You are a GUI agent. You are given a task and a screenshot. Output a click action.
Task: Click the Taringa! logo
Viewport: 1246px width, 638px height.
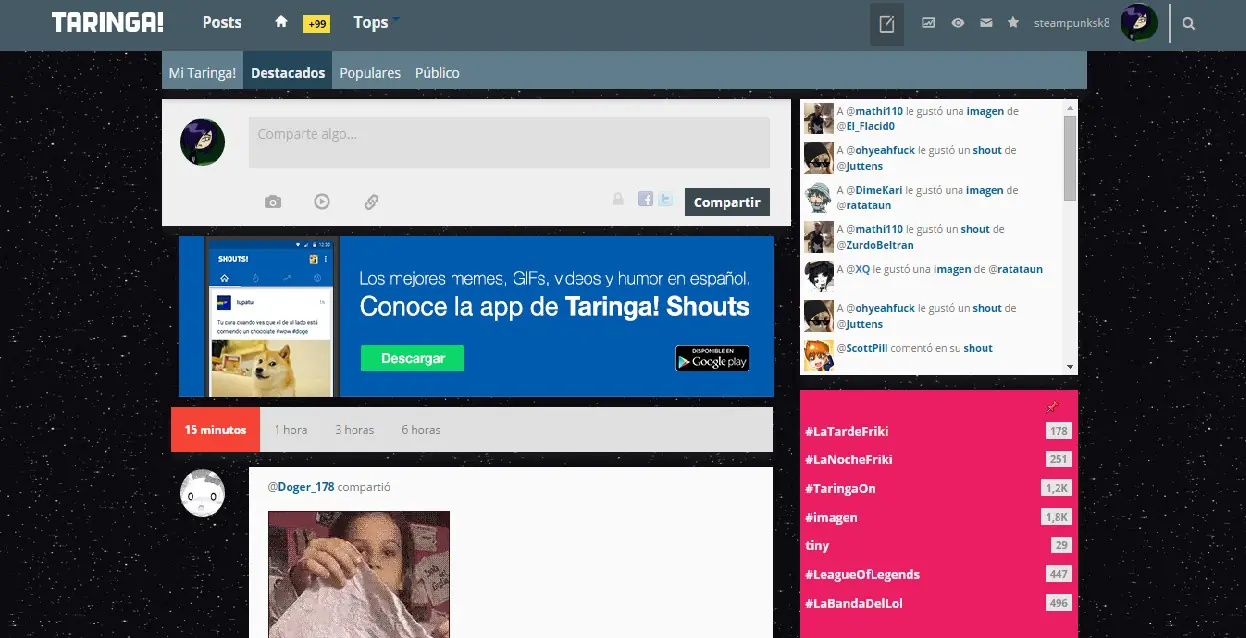tap(108, 22)
